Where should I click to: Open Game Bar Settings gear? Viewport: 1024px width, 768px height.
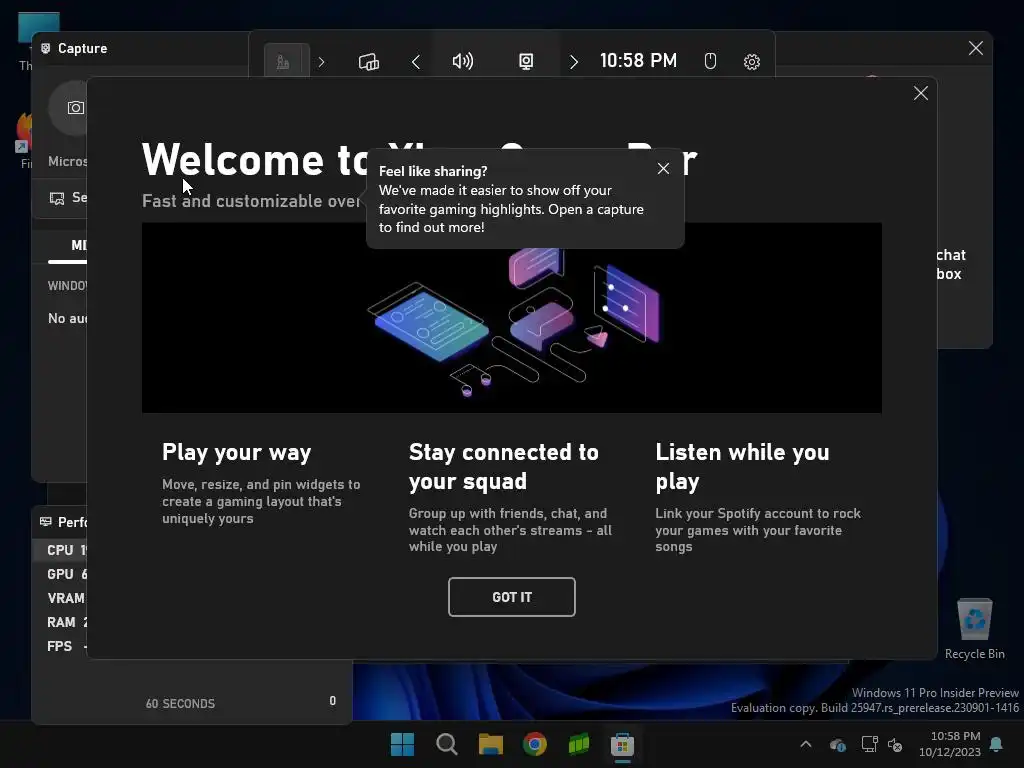pos(752,62)
